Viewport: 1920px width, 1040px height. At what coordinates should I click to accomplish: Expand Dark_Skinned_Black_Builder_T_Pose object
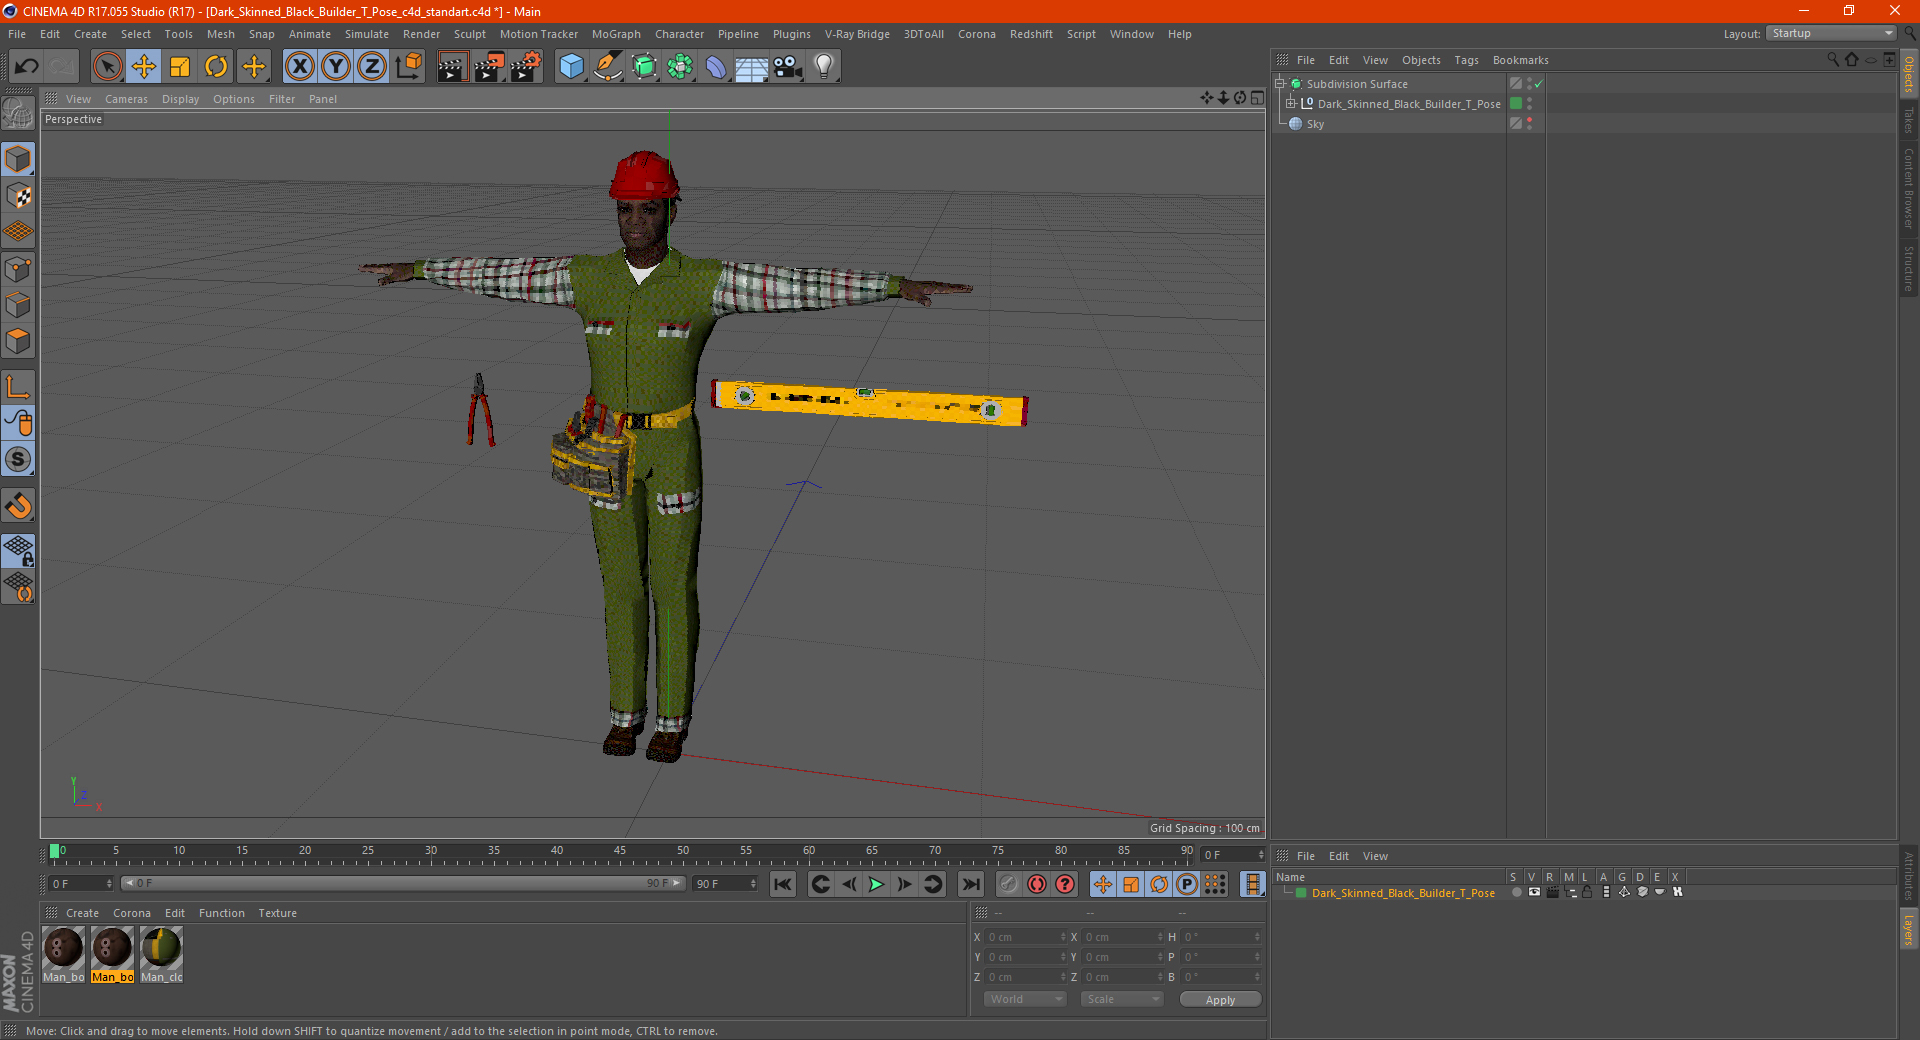pos(1291,104)
